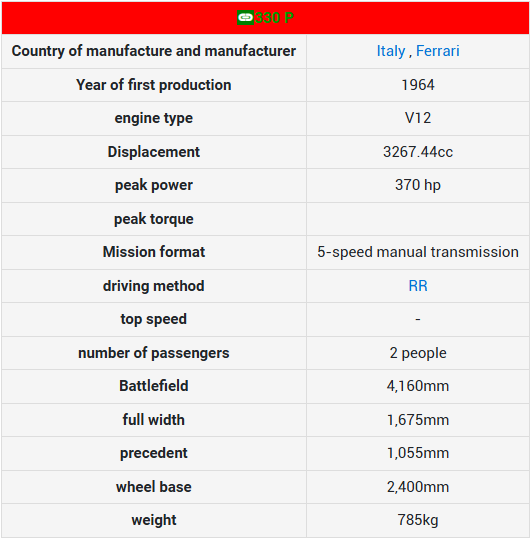Select the 1964 production year value
Viewport: 531px width, 540px height.
tap(418, 85)
